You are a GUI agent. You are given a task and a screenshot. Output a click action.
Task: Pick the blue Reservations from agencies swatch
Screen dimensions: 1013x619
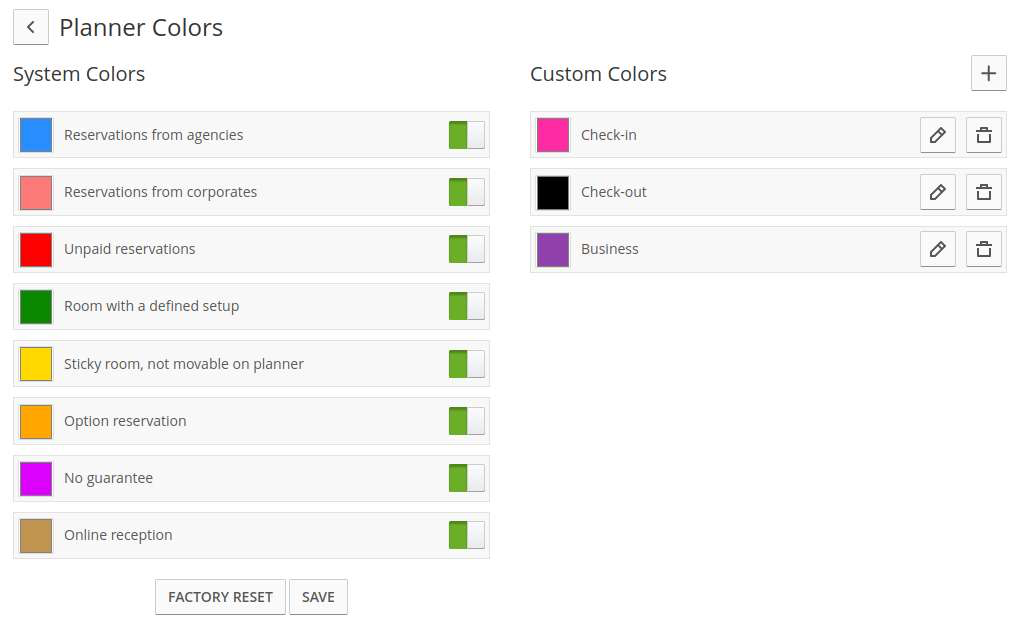[x=36, y=135]
